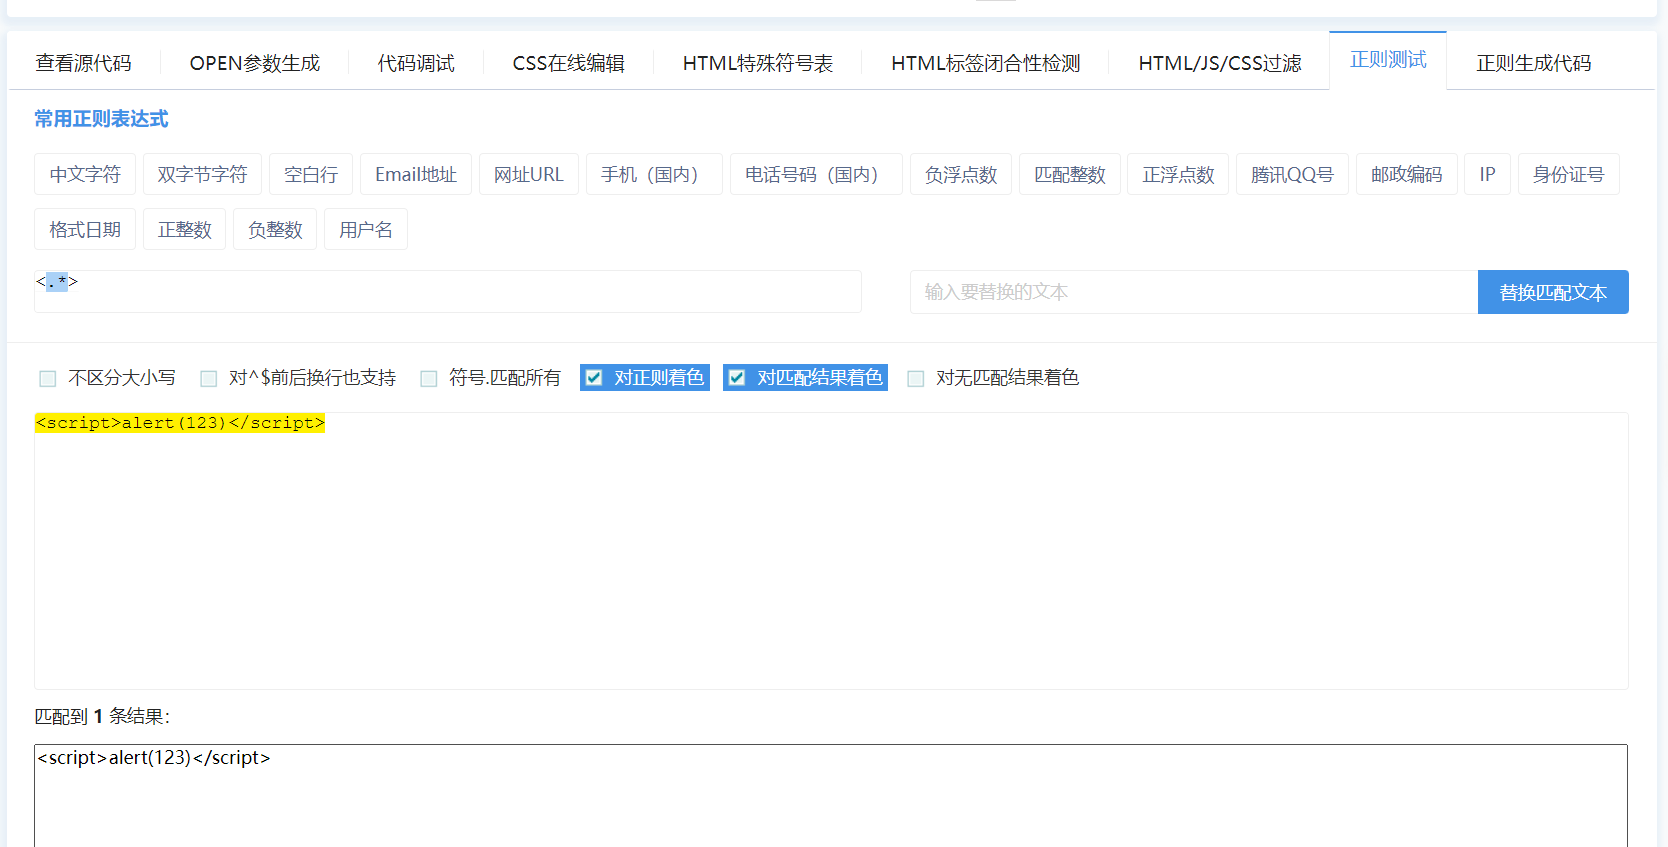The image size is (1668, 847).
Task: Enable 对无匹配结果着色 checkbox
Action: pos(915,378)
